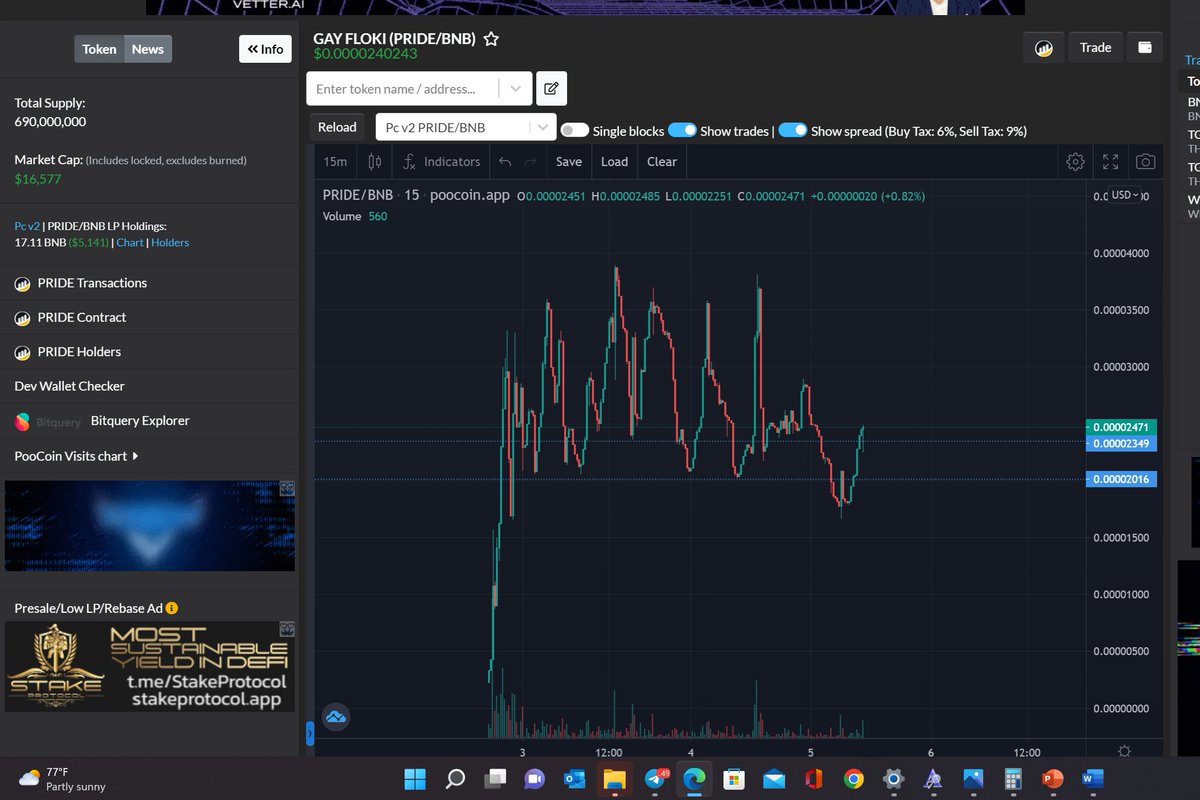This screenshot has height=800, width=1200.
Task: Favorite GAY FLOKI with the star icon
Action: [491, 39]
